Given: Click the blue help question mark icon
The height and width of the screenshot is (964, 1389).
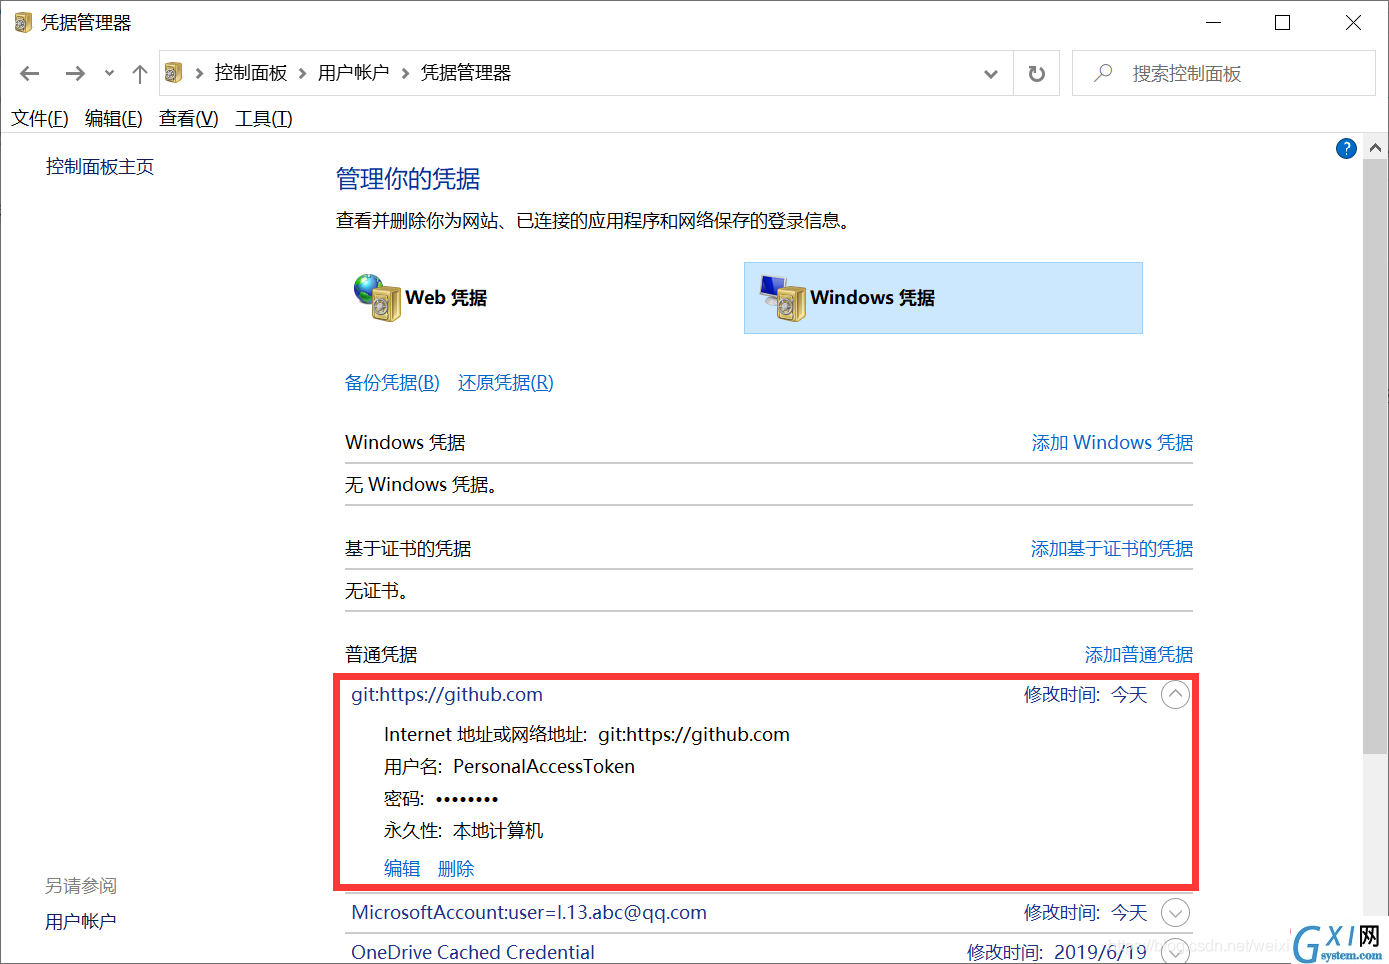Looking at the screenshot, I should 1347,149.
